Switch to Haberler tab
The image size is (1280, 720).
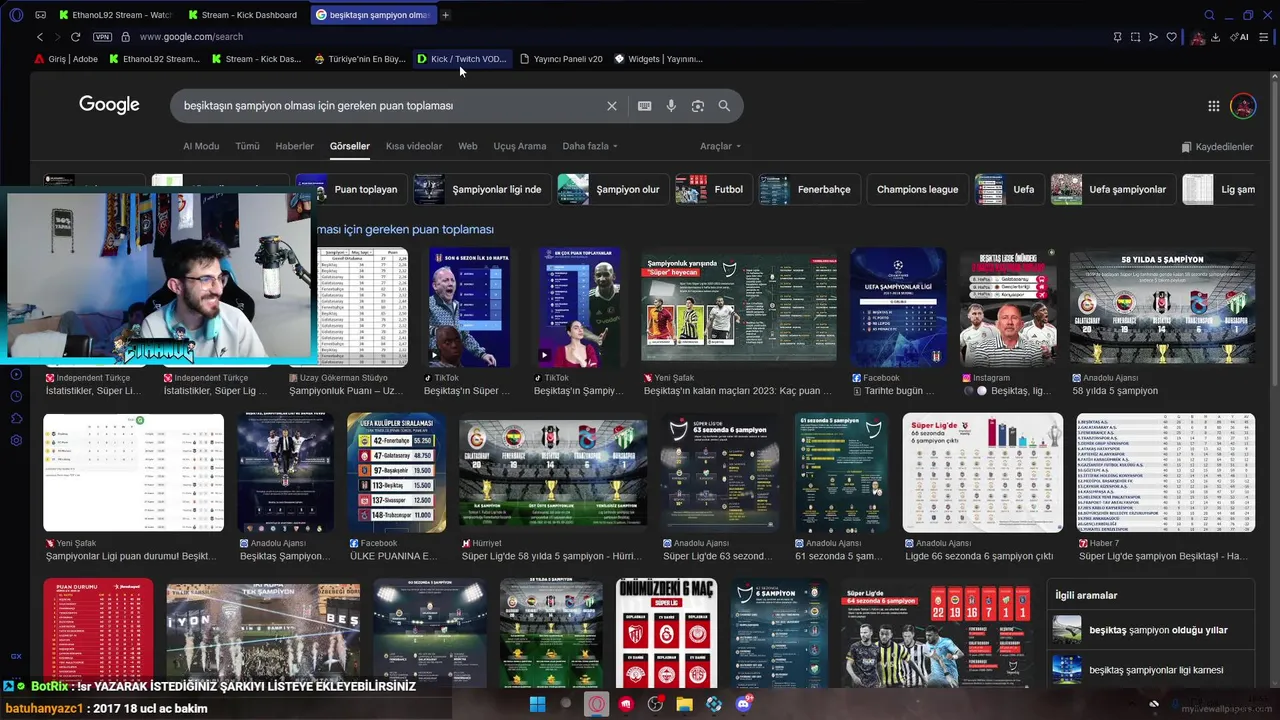click(x=294, y=146)
